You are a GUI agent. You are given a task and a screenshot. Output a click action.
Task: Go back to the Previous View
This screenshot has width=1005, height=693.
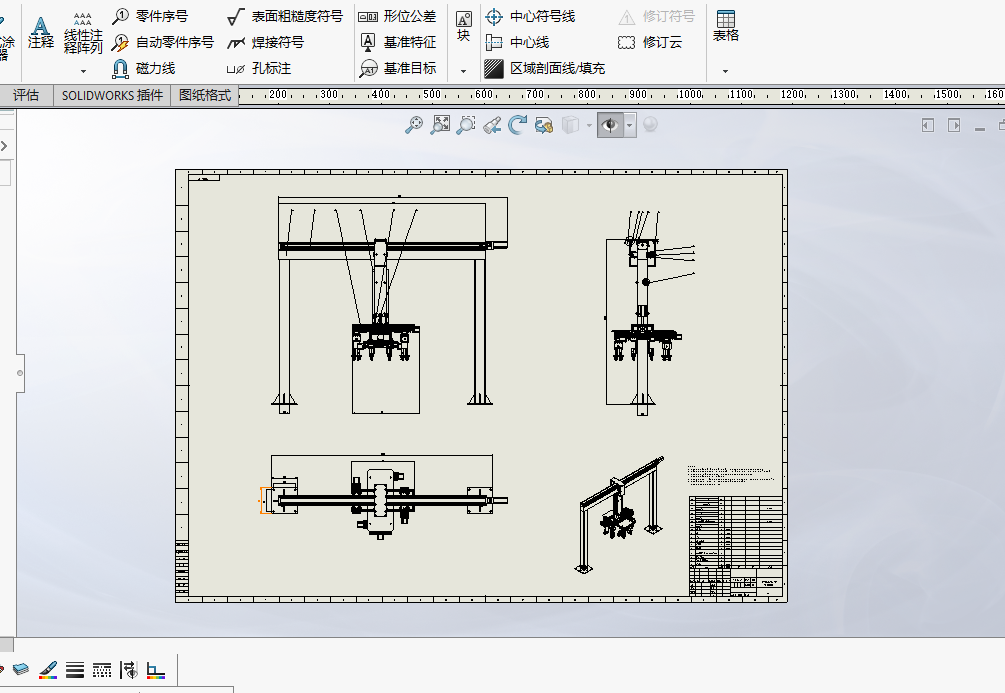coord(492,124)
